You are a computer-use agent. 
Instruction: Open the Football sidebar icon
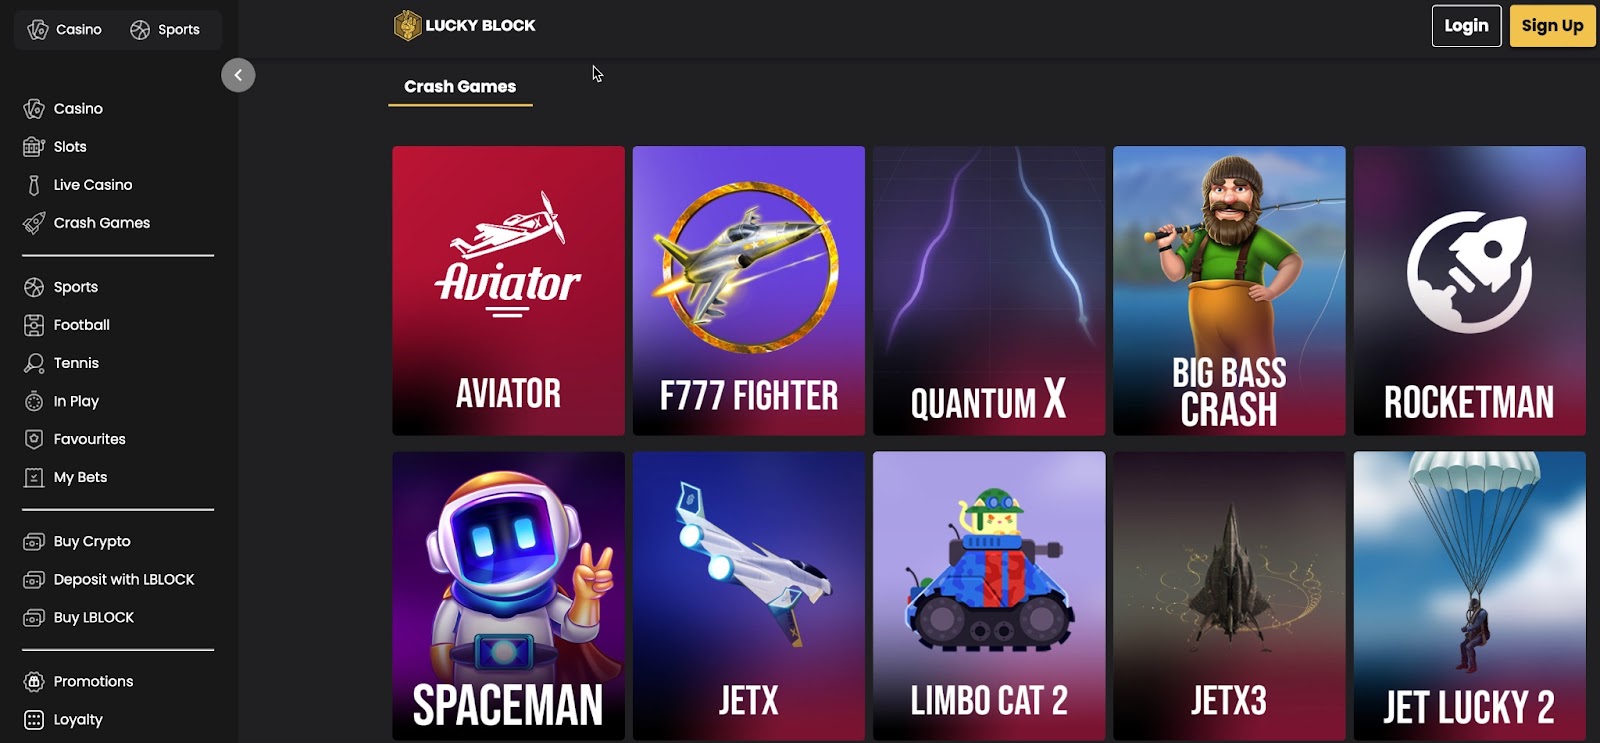[x=34, y=325]
